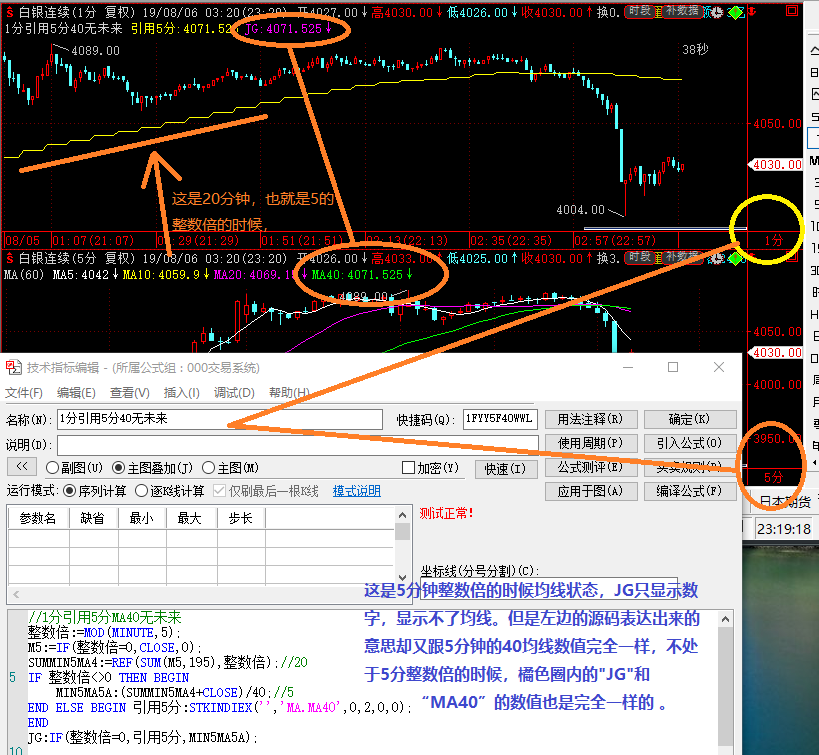Click the 最小 column header

[x=142, y=518]
